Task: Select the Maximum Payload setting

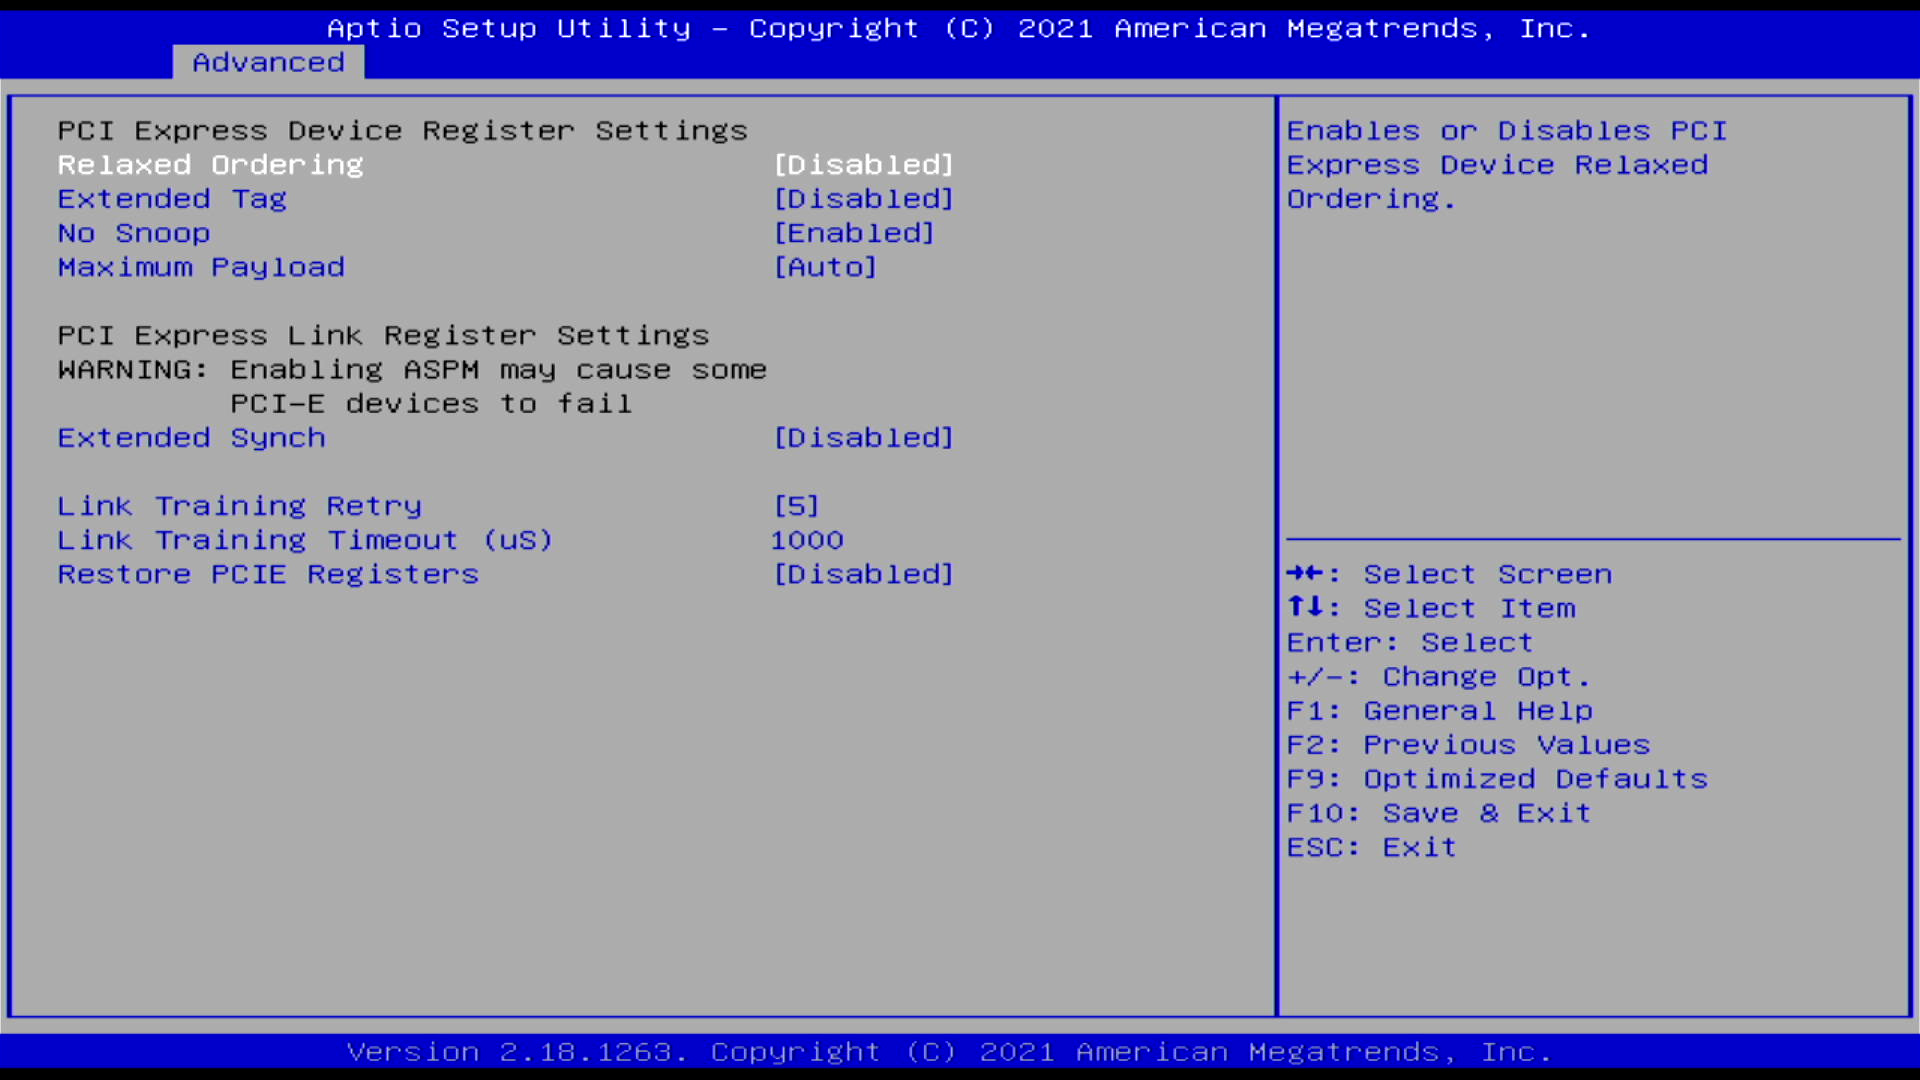Action: 201,267
